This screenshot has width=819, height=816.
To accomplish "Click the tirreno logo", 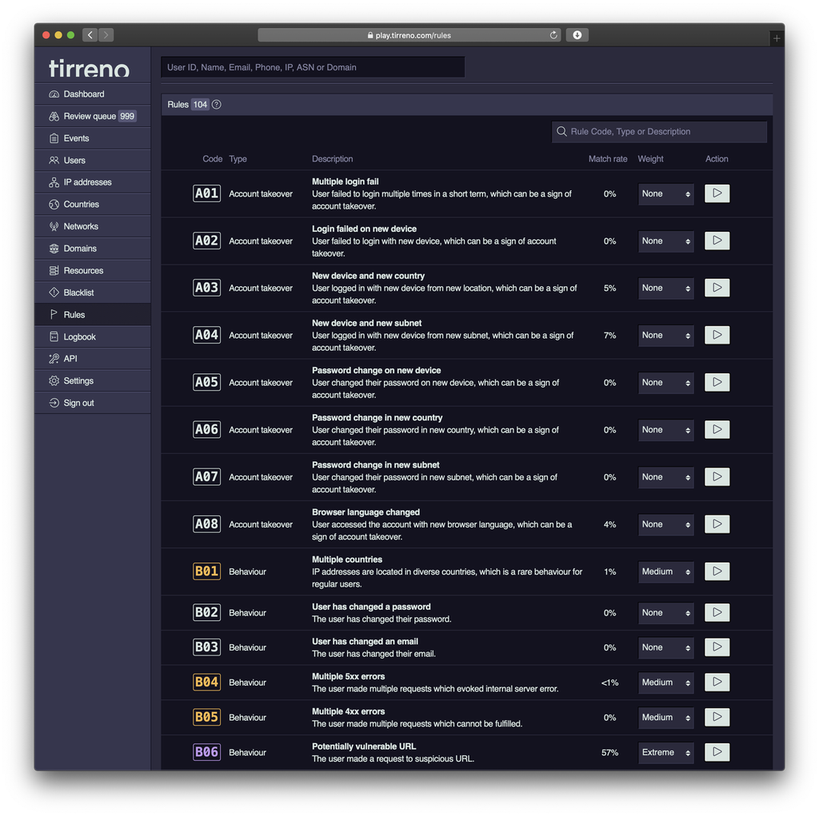I will coord(89,68).
